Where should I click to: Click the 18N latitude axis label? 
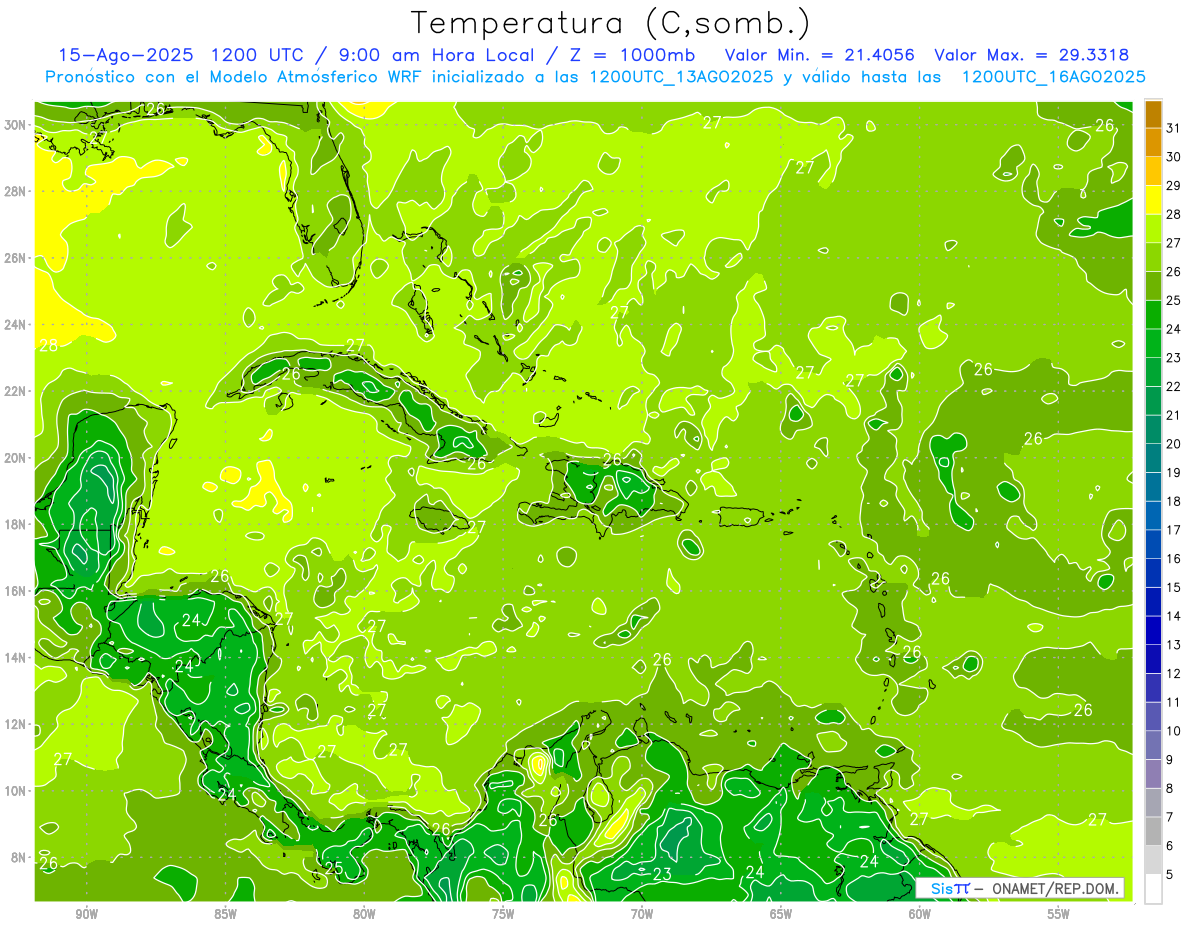(x=15, y=524)
